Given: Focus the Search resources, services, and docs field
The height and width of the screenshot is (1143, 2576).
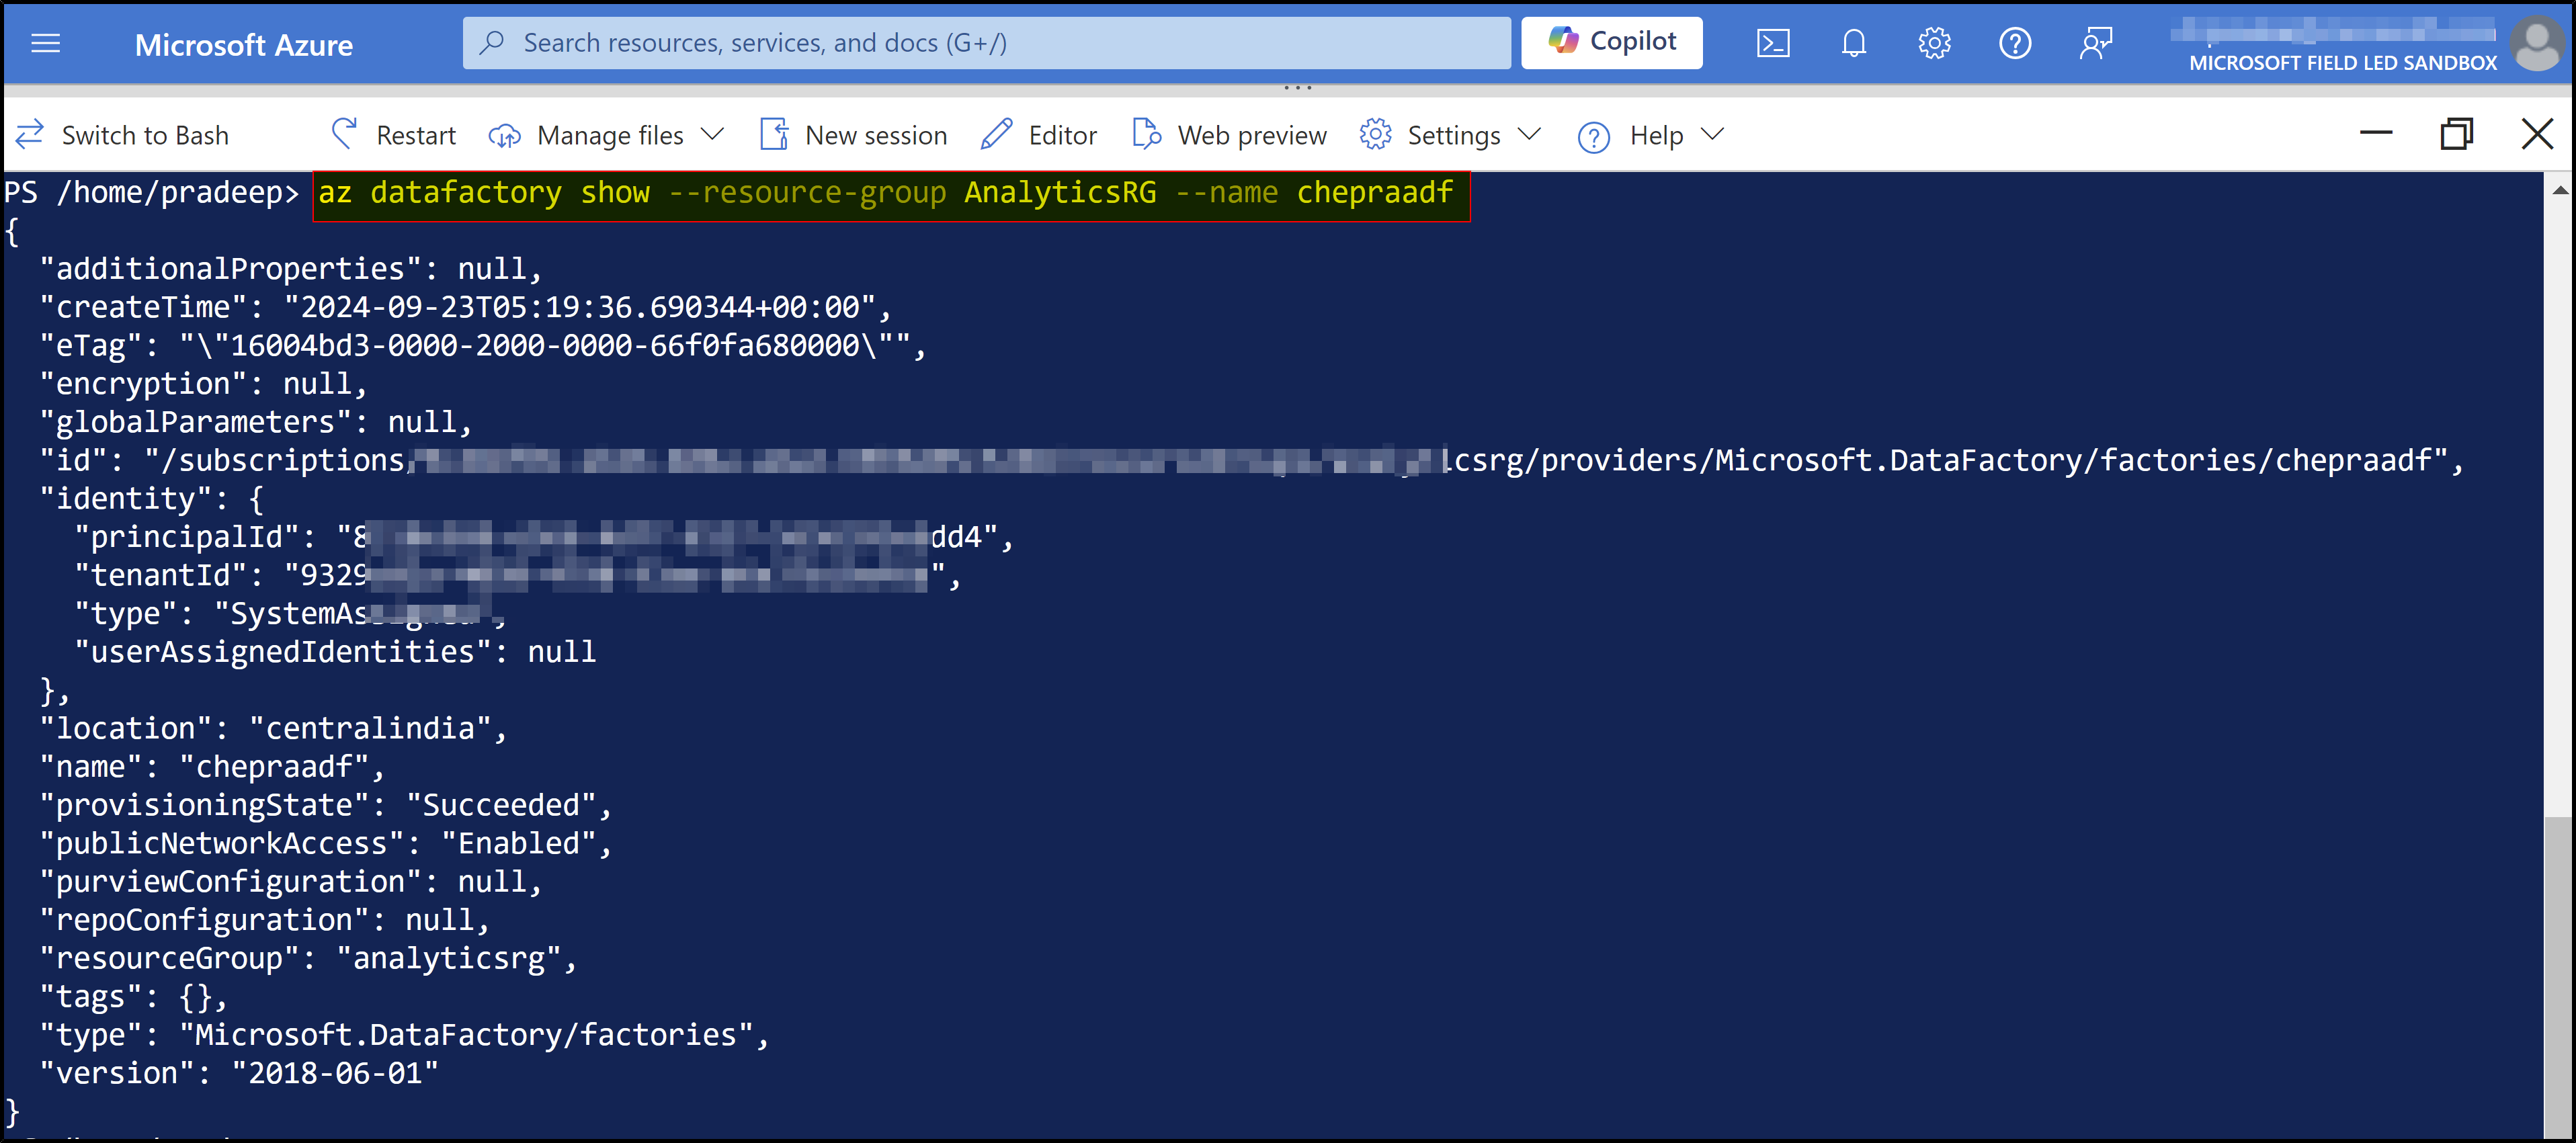Looking at the screenshot, I should [x=986, y=43].
